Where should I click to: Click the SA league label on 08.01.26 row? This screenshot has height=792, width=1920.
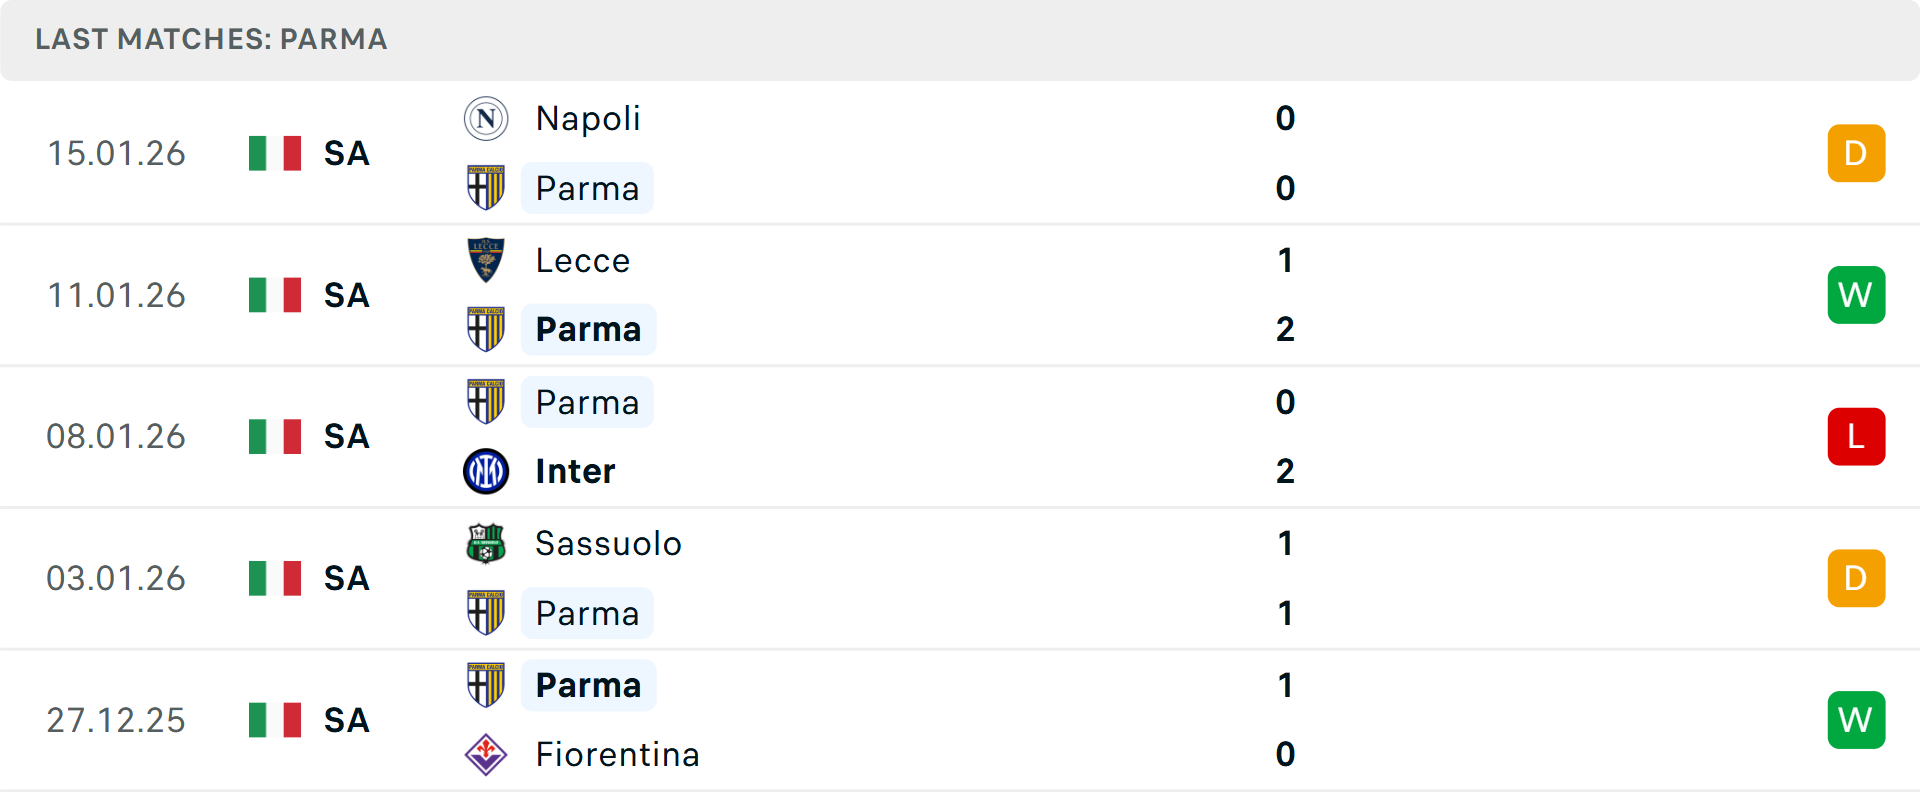[347, 436]
